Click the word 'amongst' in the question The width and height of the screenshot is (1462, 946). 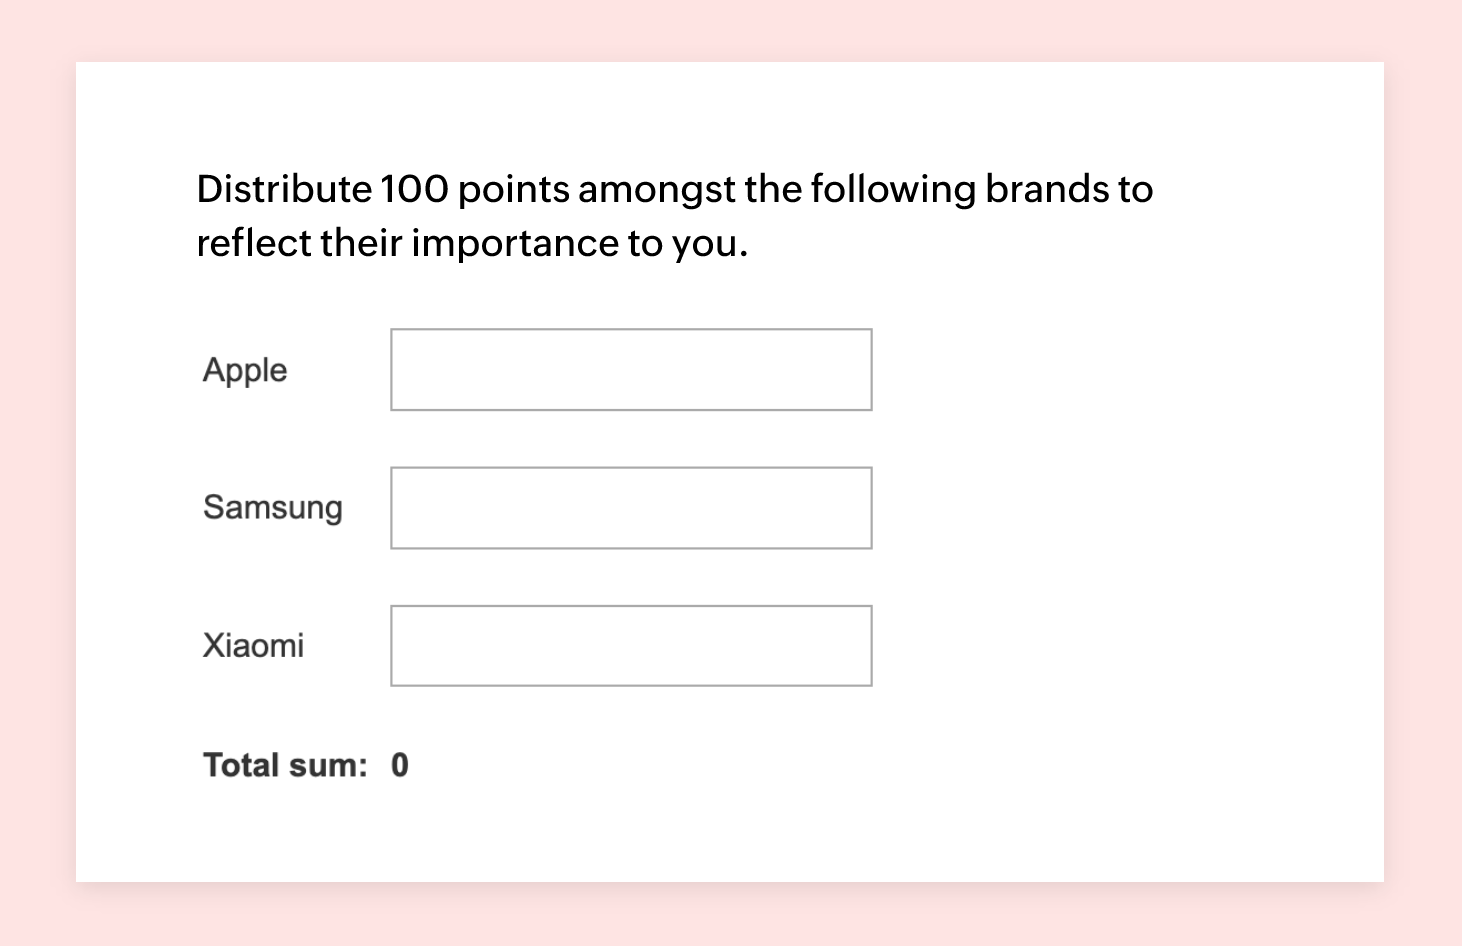tap(656, 189)
